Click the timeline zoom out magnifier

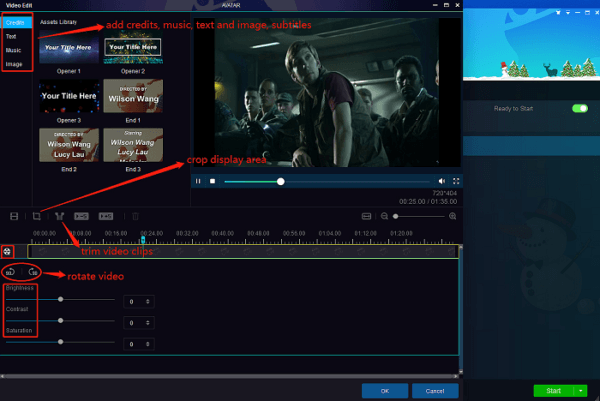tap(385, 216)
